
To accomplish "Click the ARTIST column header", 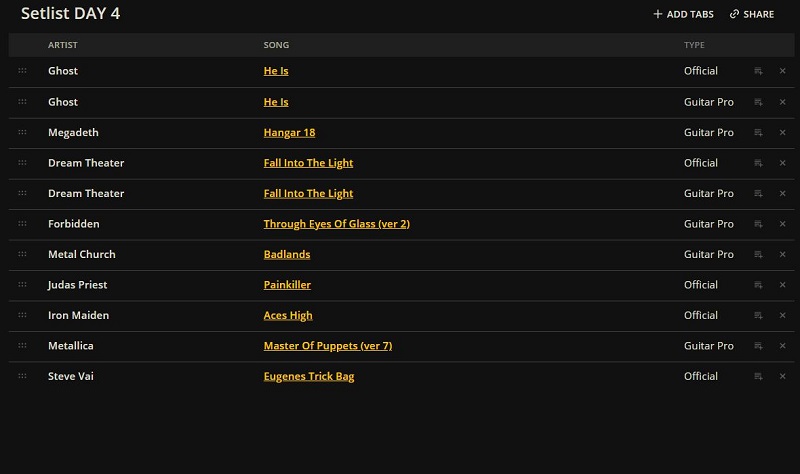I will click(x=63, y=45).
